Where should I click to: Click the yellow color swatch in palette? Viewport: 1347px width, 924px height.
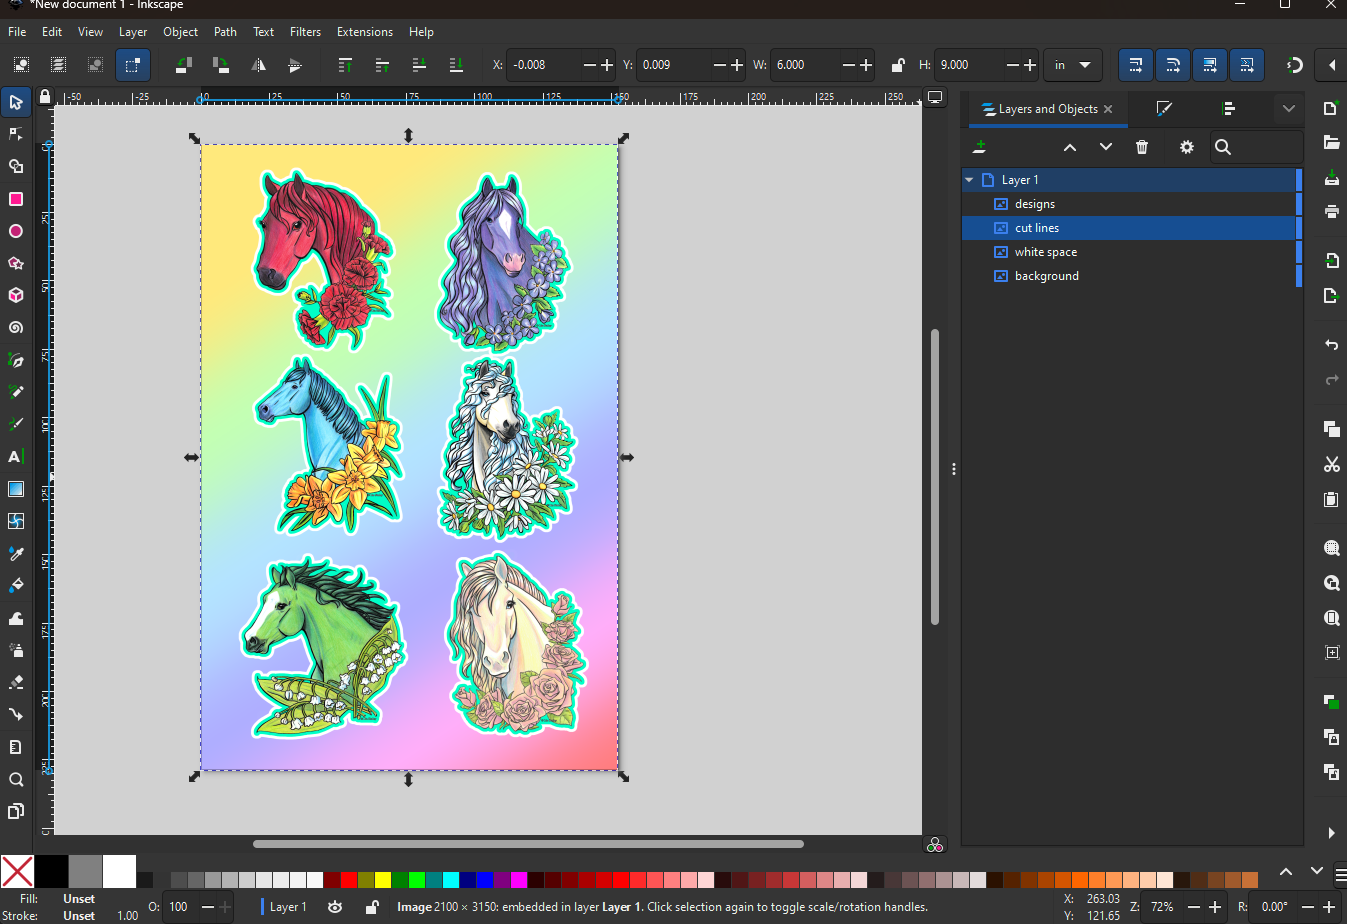(x=382, y=880)
